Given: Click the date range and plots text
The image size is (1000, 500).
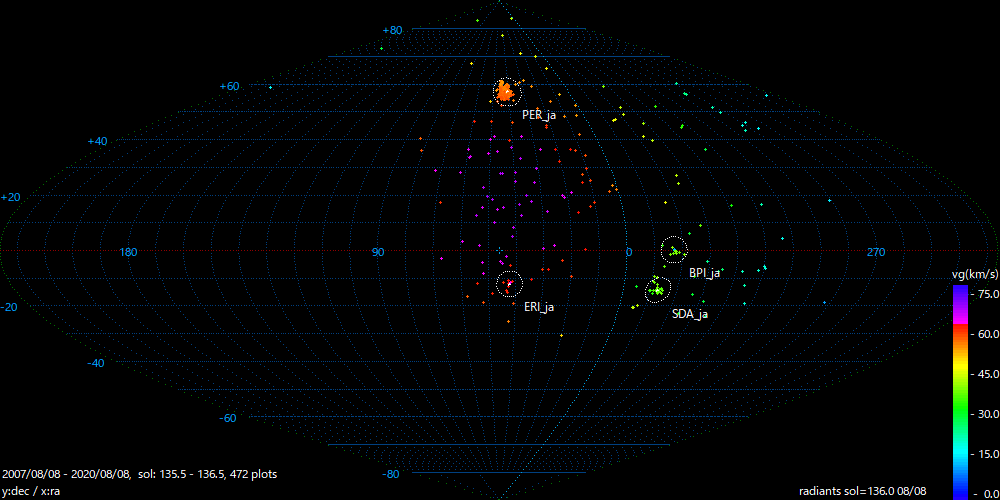Looking at the screenshot, I should (x=140, y=474).
